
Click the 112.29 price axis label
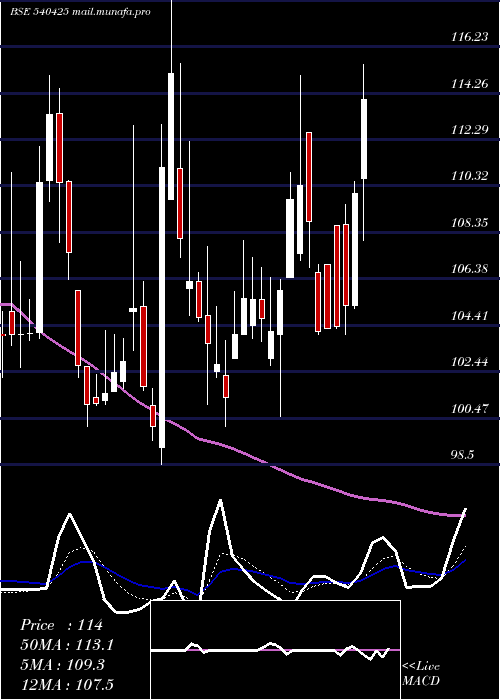470,130
